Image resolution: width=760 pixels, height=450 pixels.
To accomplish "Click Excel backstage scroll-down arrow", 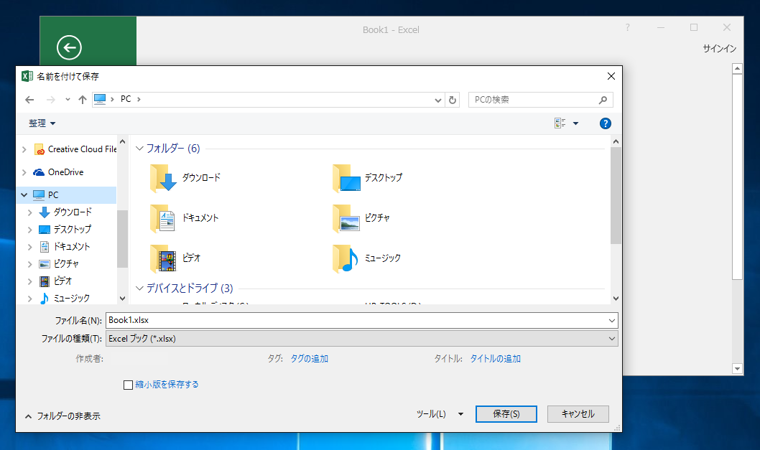I will (x=737, y=369).
